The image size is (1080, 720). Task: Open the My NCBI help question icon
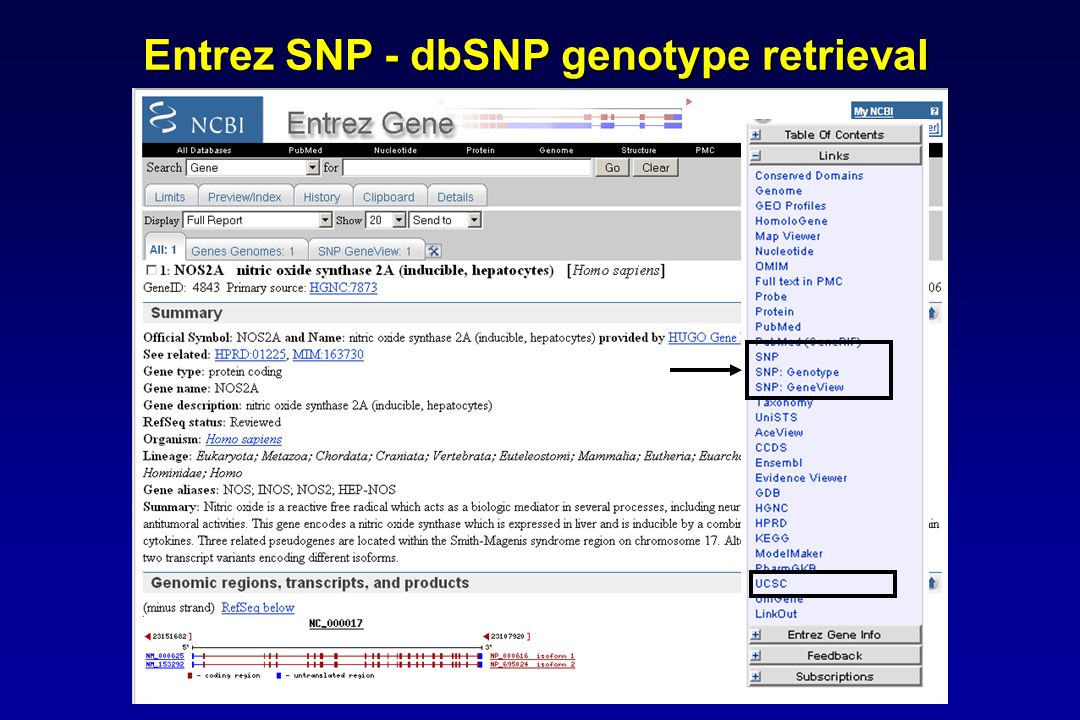click(935, 111)
